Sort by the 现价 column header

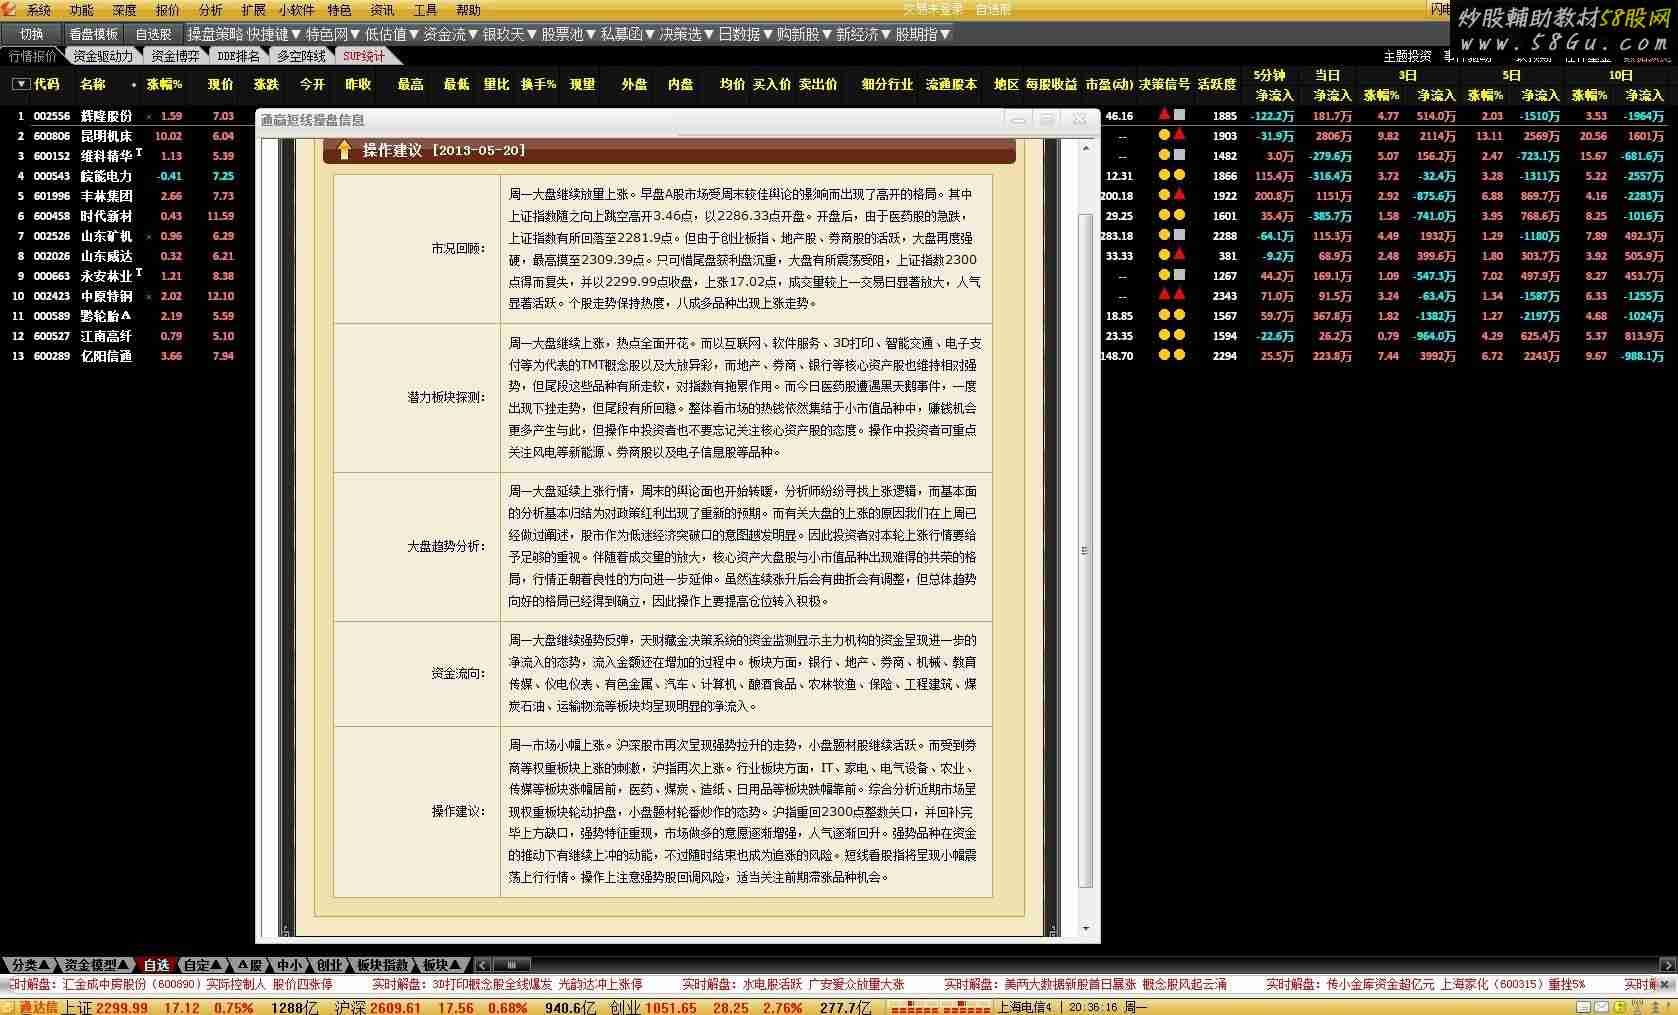click(x=220, y=84)
